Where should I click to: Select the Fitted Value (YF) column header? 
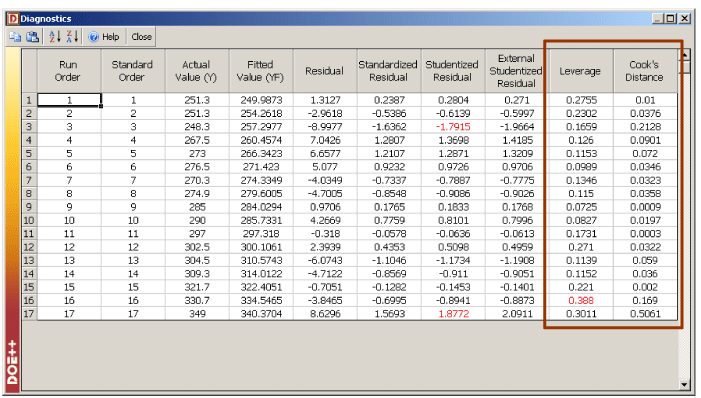[261, 71]
